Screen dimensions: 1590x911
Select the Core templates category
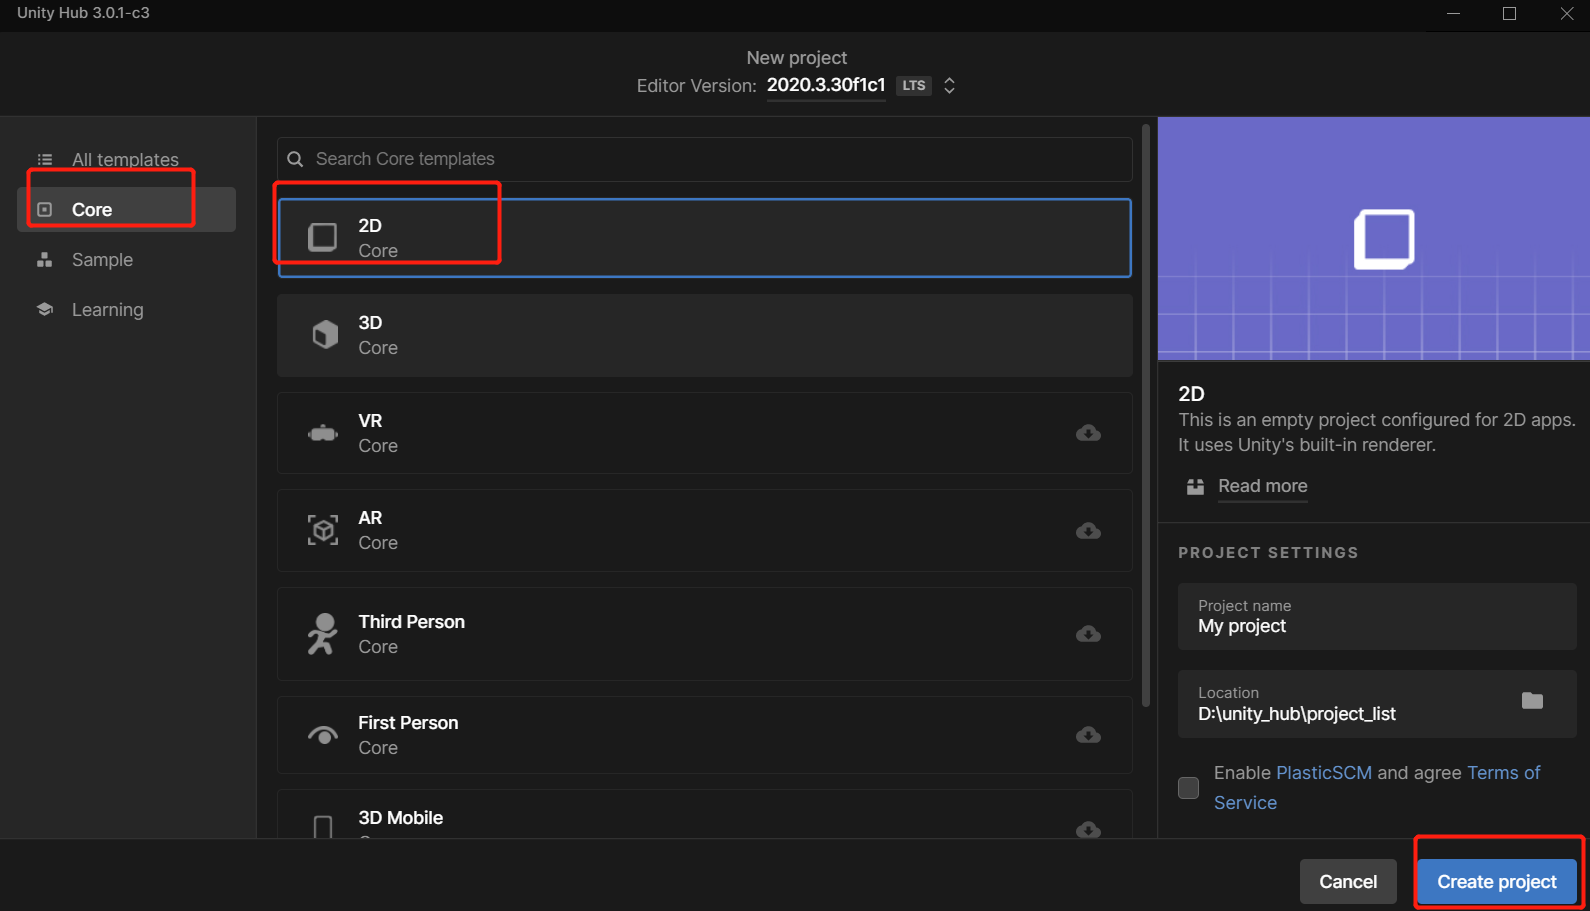tap(126, 210)
